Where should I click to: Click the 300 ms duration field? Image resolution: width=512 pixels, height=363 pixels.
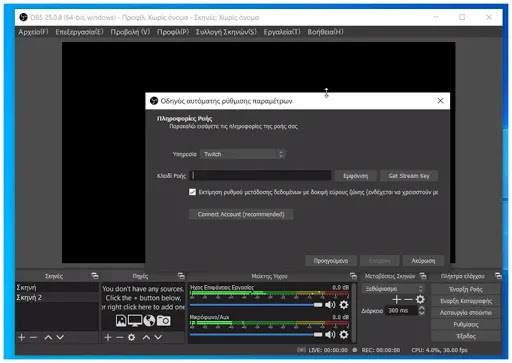point(401,310)
